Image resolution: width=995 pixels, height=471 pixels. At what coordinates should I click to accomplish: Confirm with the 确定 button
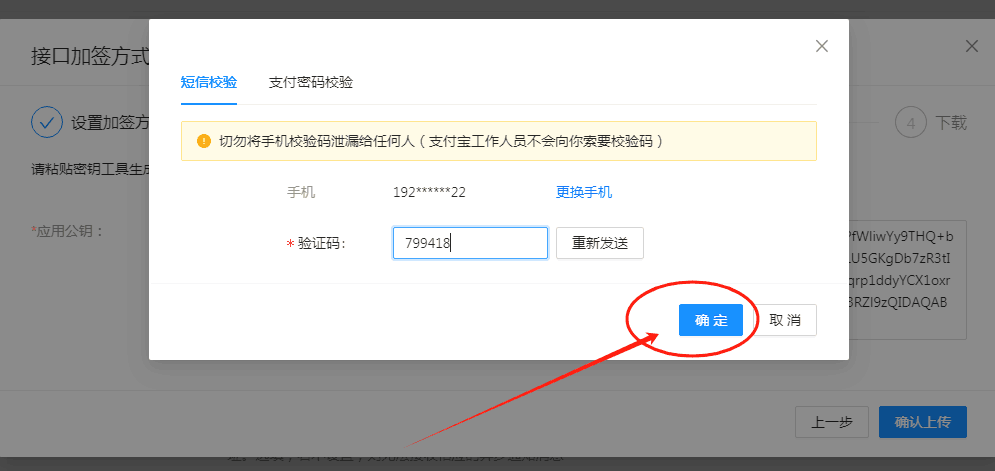[711, 320]
